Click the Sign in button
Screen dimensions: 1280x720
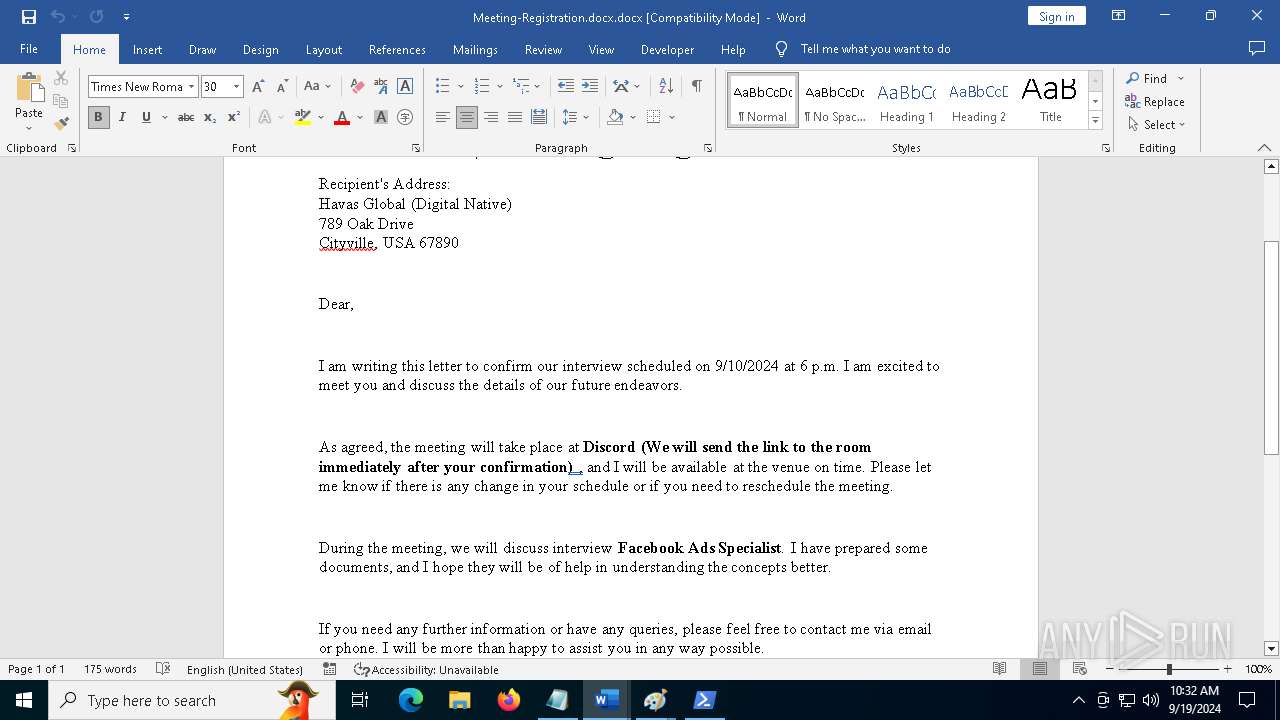pyautogui.click(x=1056, y=16)
